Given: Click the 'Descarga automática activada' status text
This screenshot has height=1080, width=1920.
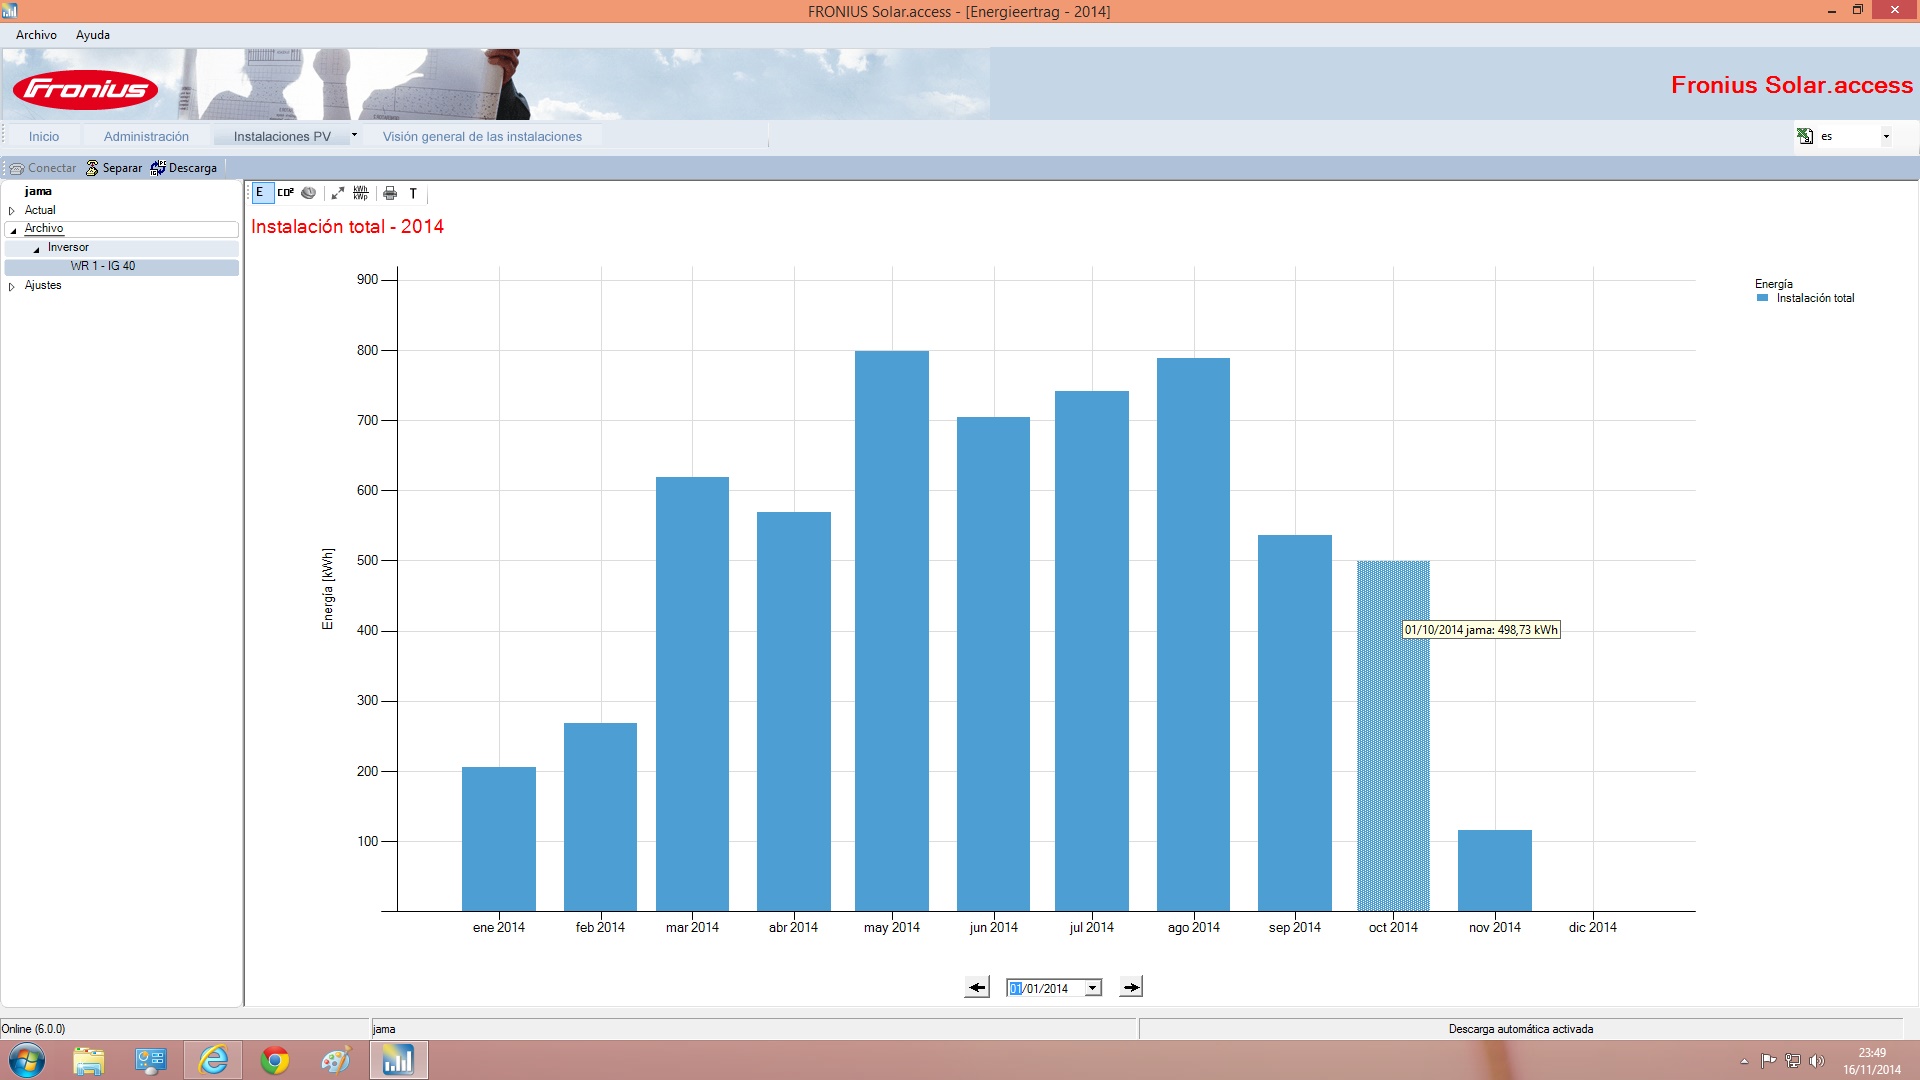Looking at the screenshot, I should pos(1521,1029).
